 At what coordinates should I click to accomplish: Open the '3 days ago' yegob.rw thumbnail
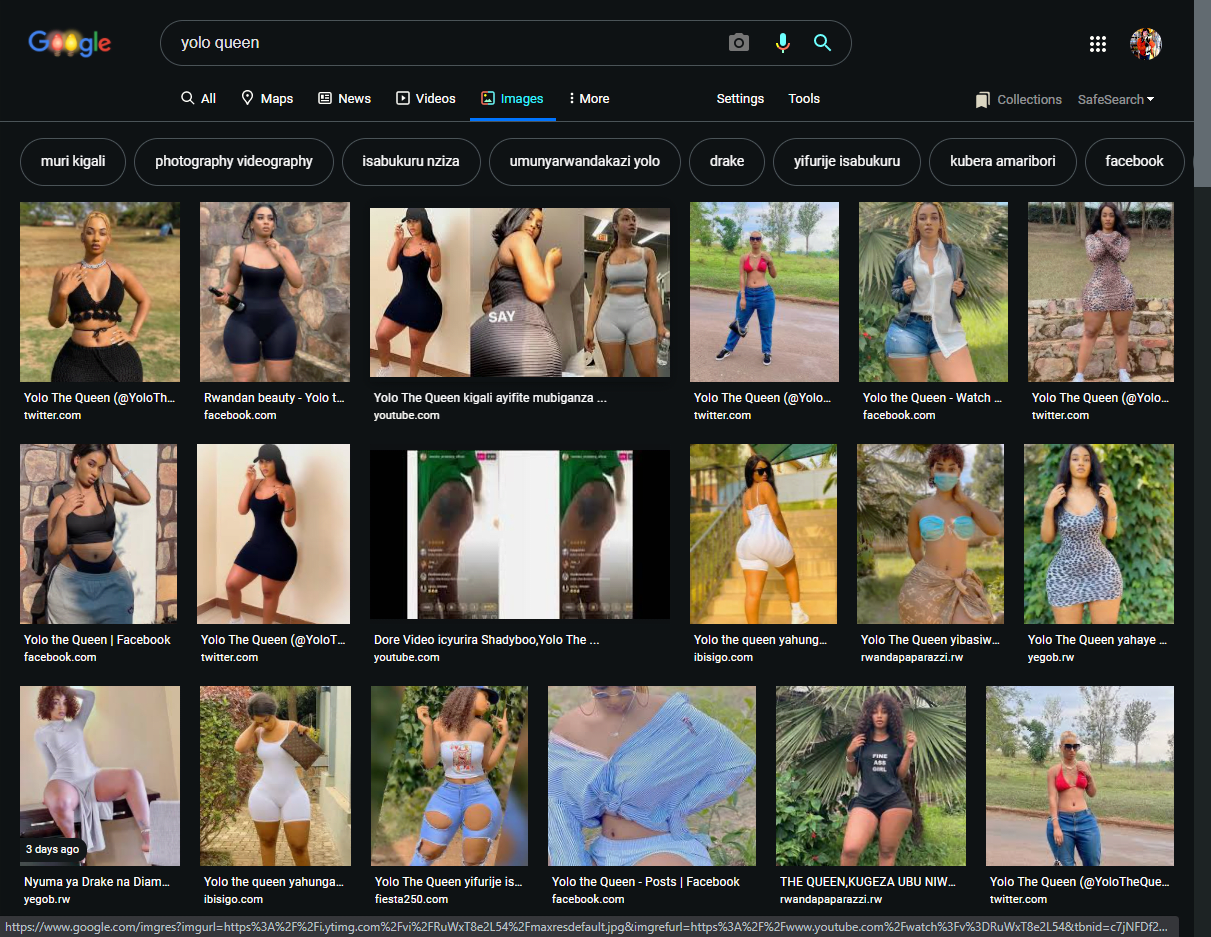tap(100, 775)
